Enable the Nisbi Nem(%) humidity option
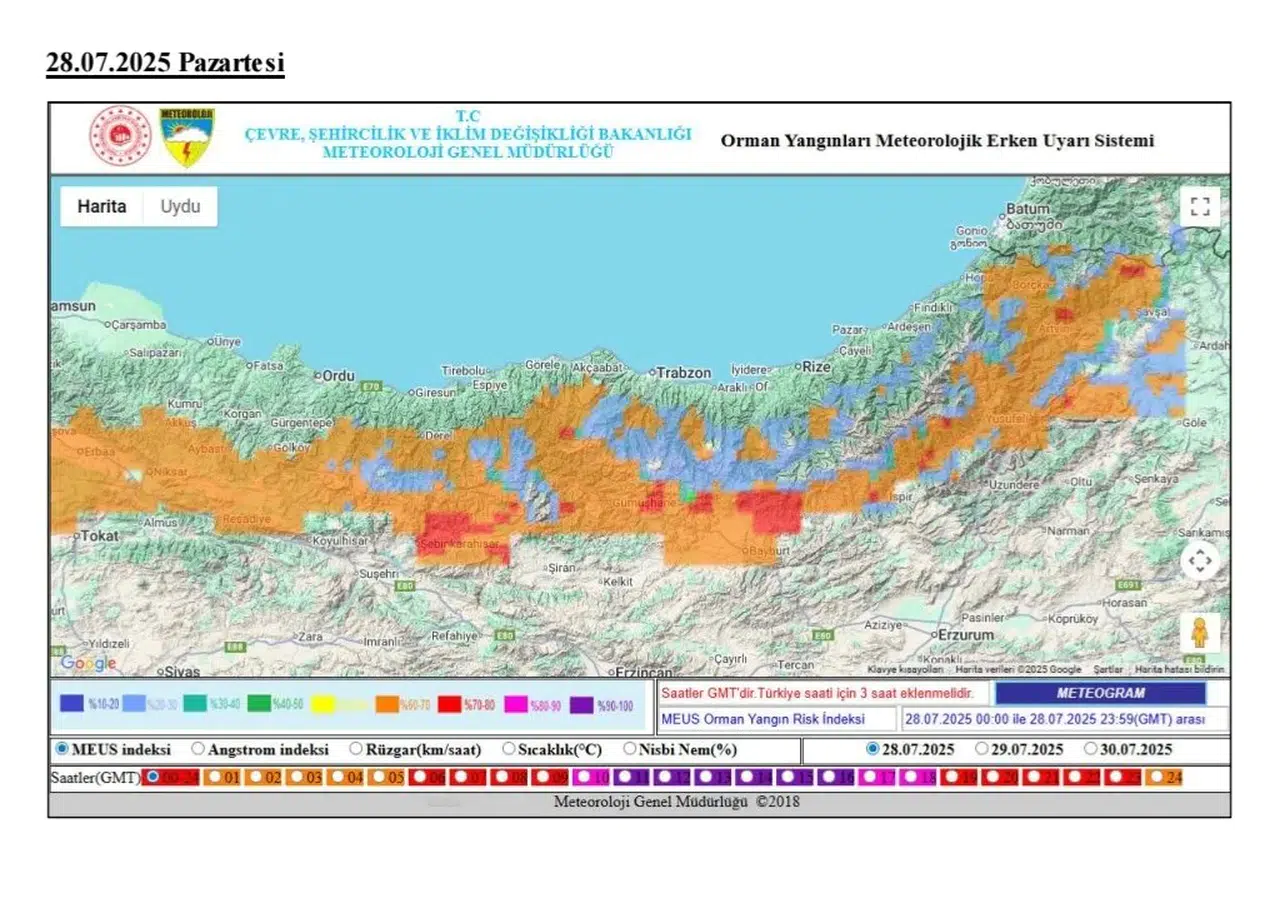Image resolution: width=1280 pixels, height=903 pixels. point(630,749)
